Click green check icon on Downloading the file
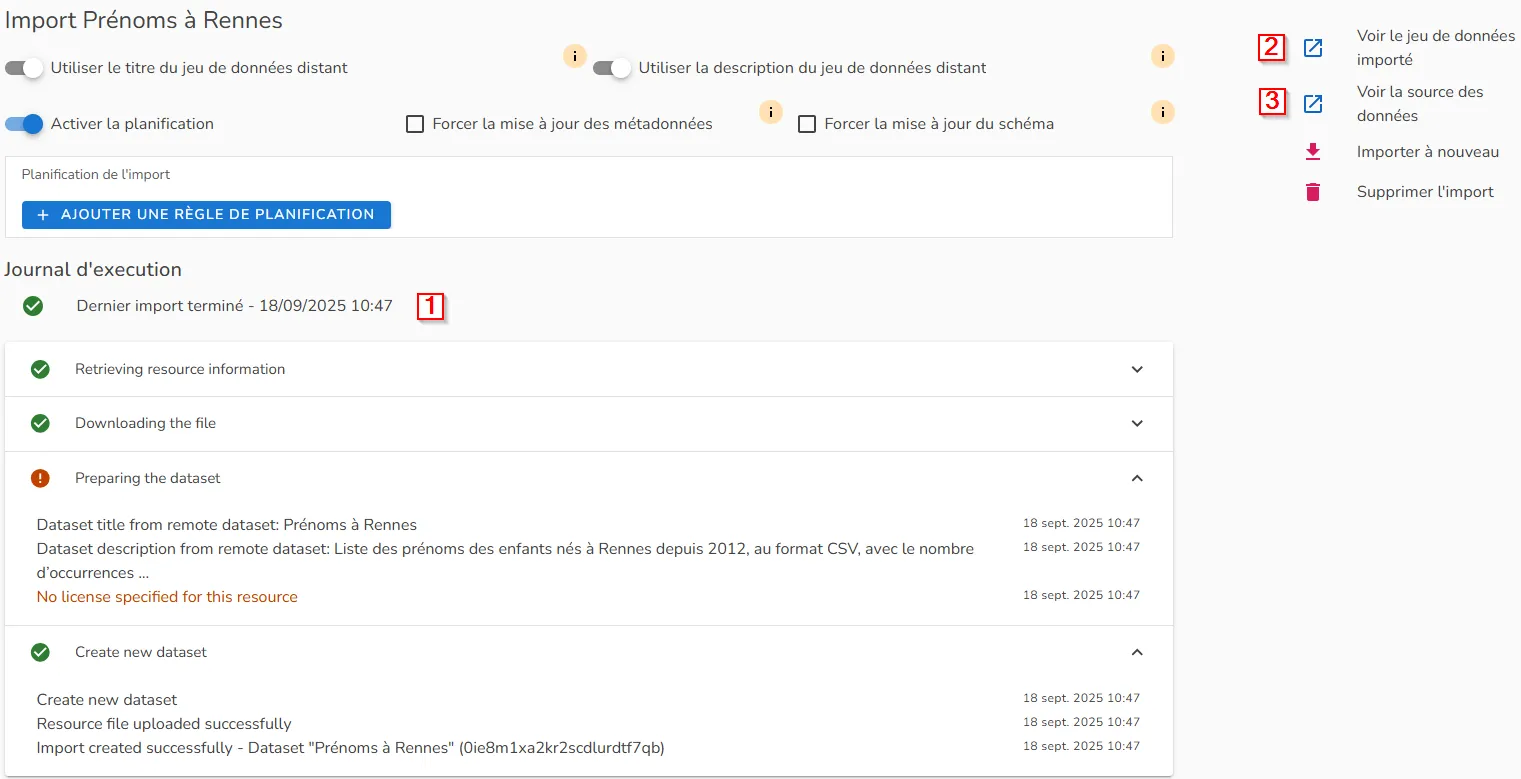Image resolution: width=1521 pixels, height=779 pixels. [40, 423]
